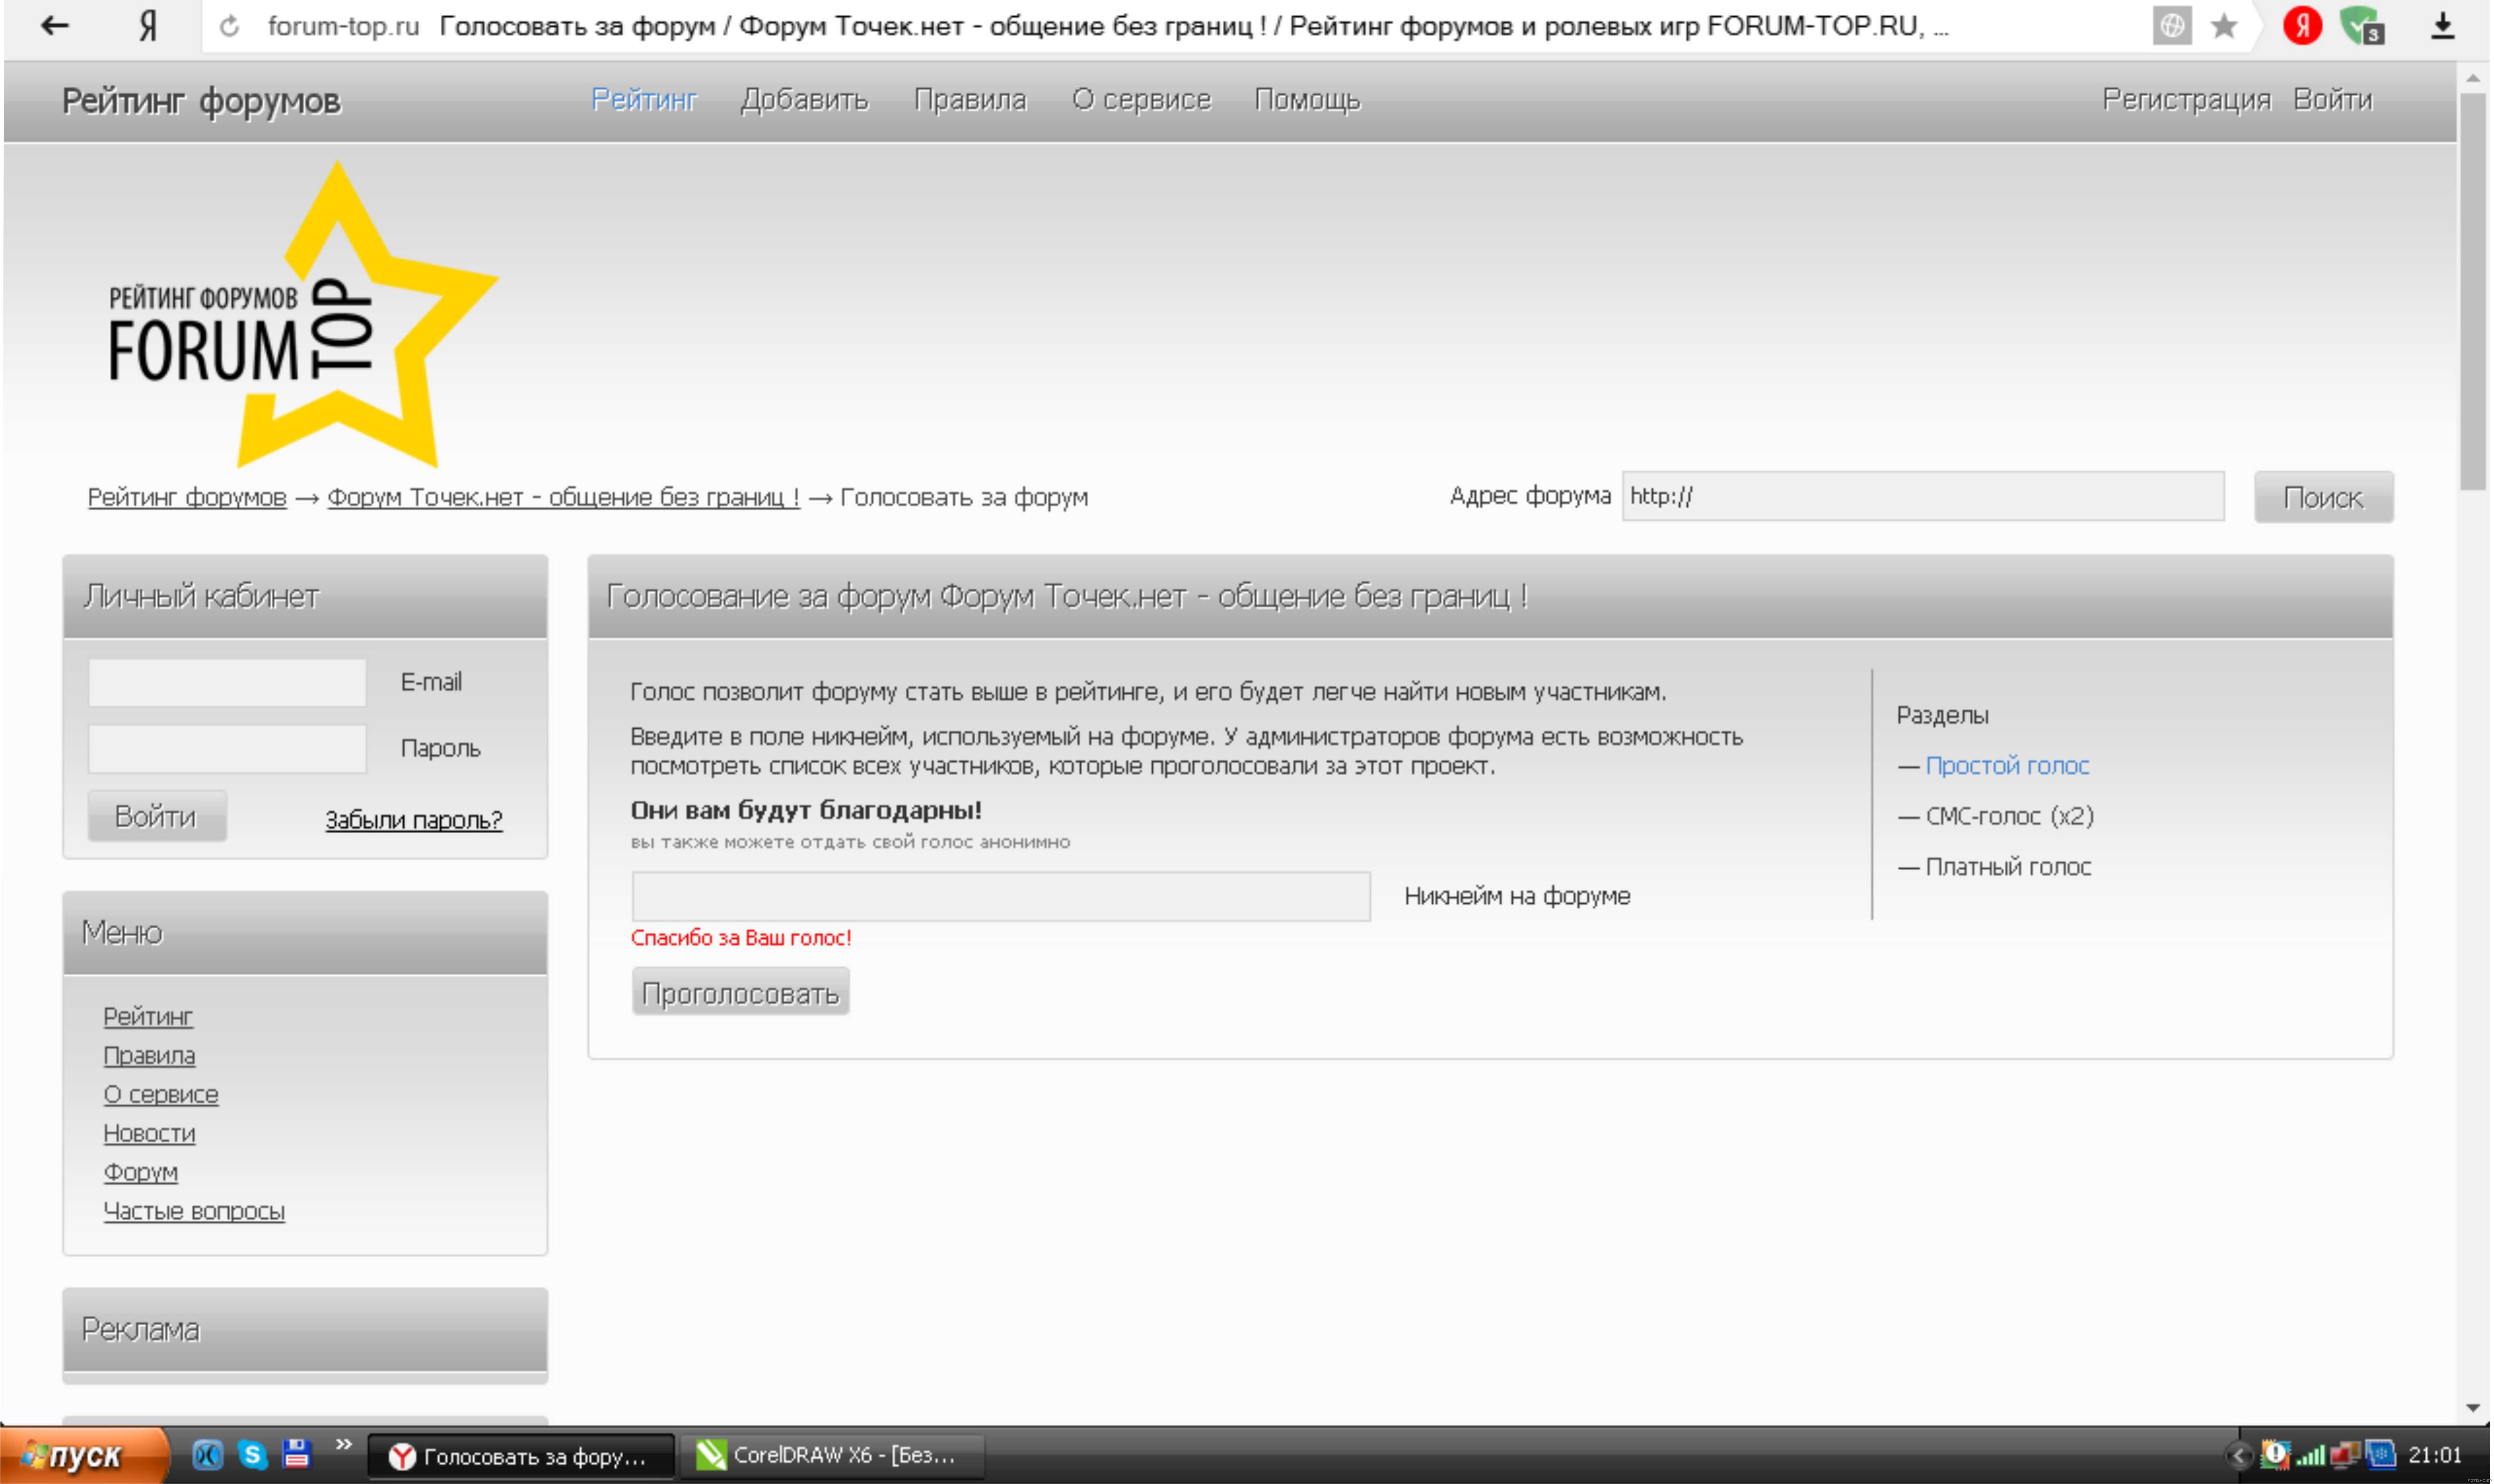Open the Добавить top navigation item
Viewport: 2494px width, 1484px height.
(804, 100)
